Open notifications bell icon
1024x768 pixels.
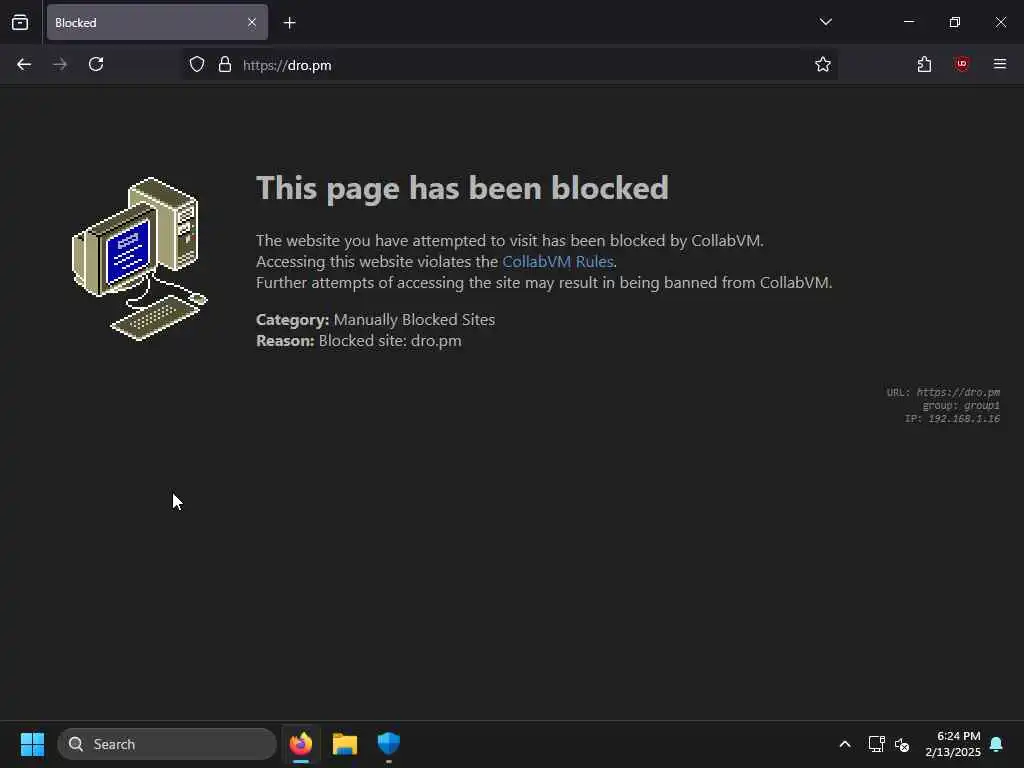pos(997,744)
